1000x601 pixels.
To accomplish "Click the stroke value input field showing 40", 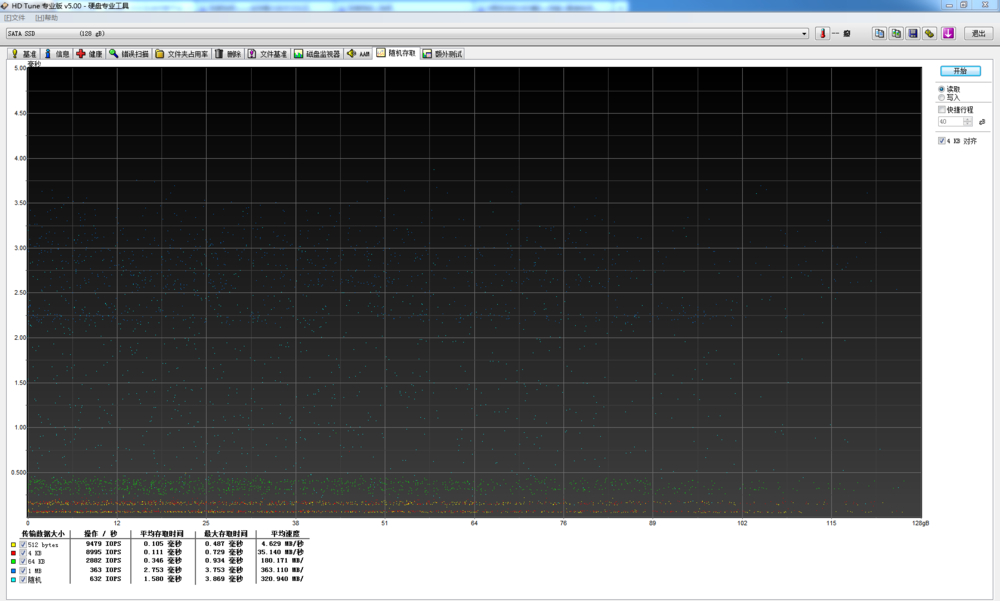I will coord(950,122).
